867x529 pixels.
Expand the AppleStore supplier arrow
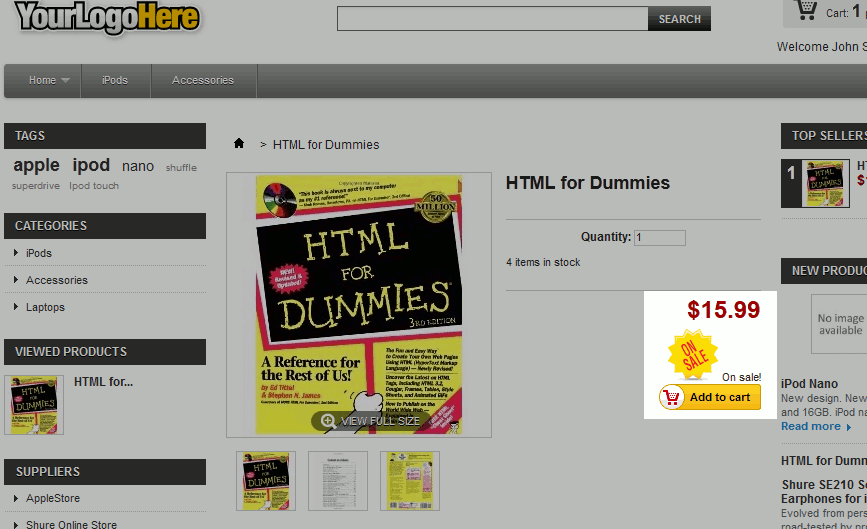(15, 497)
